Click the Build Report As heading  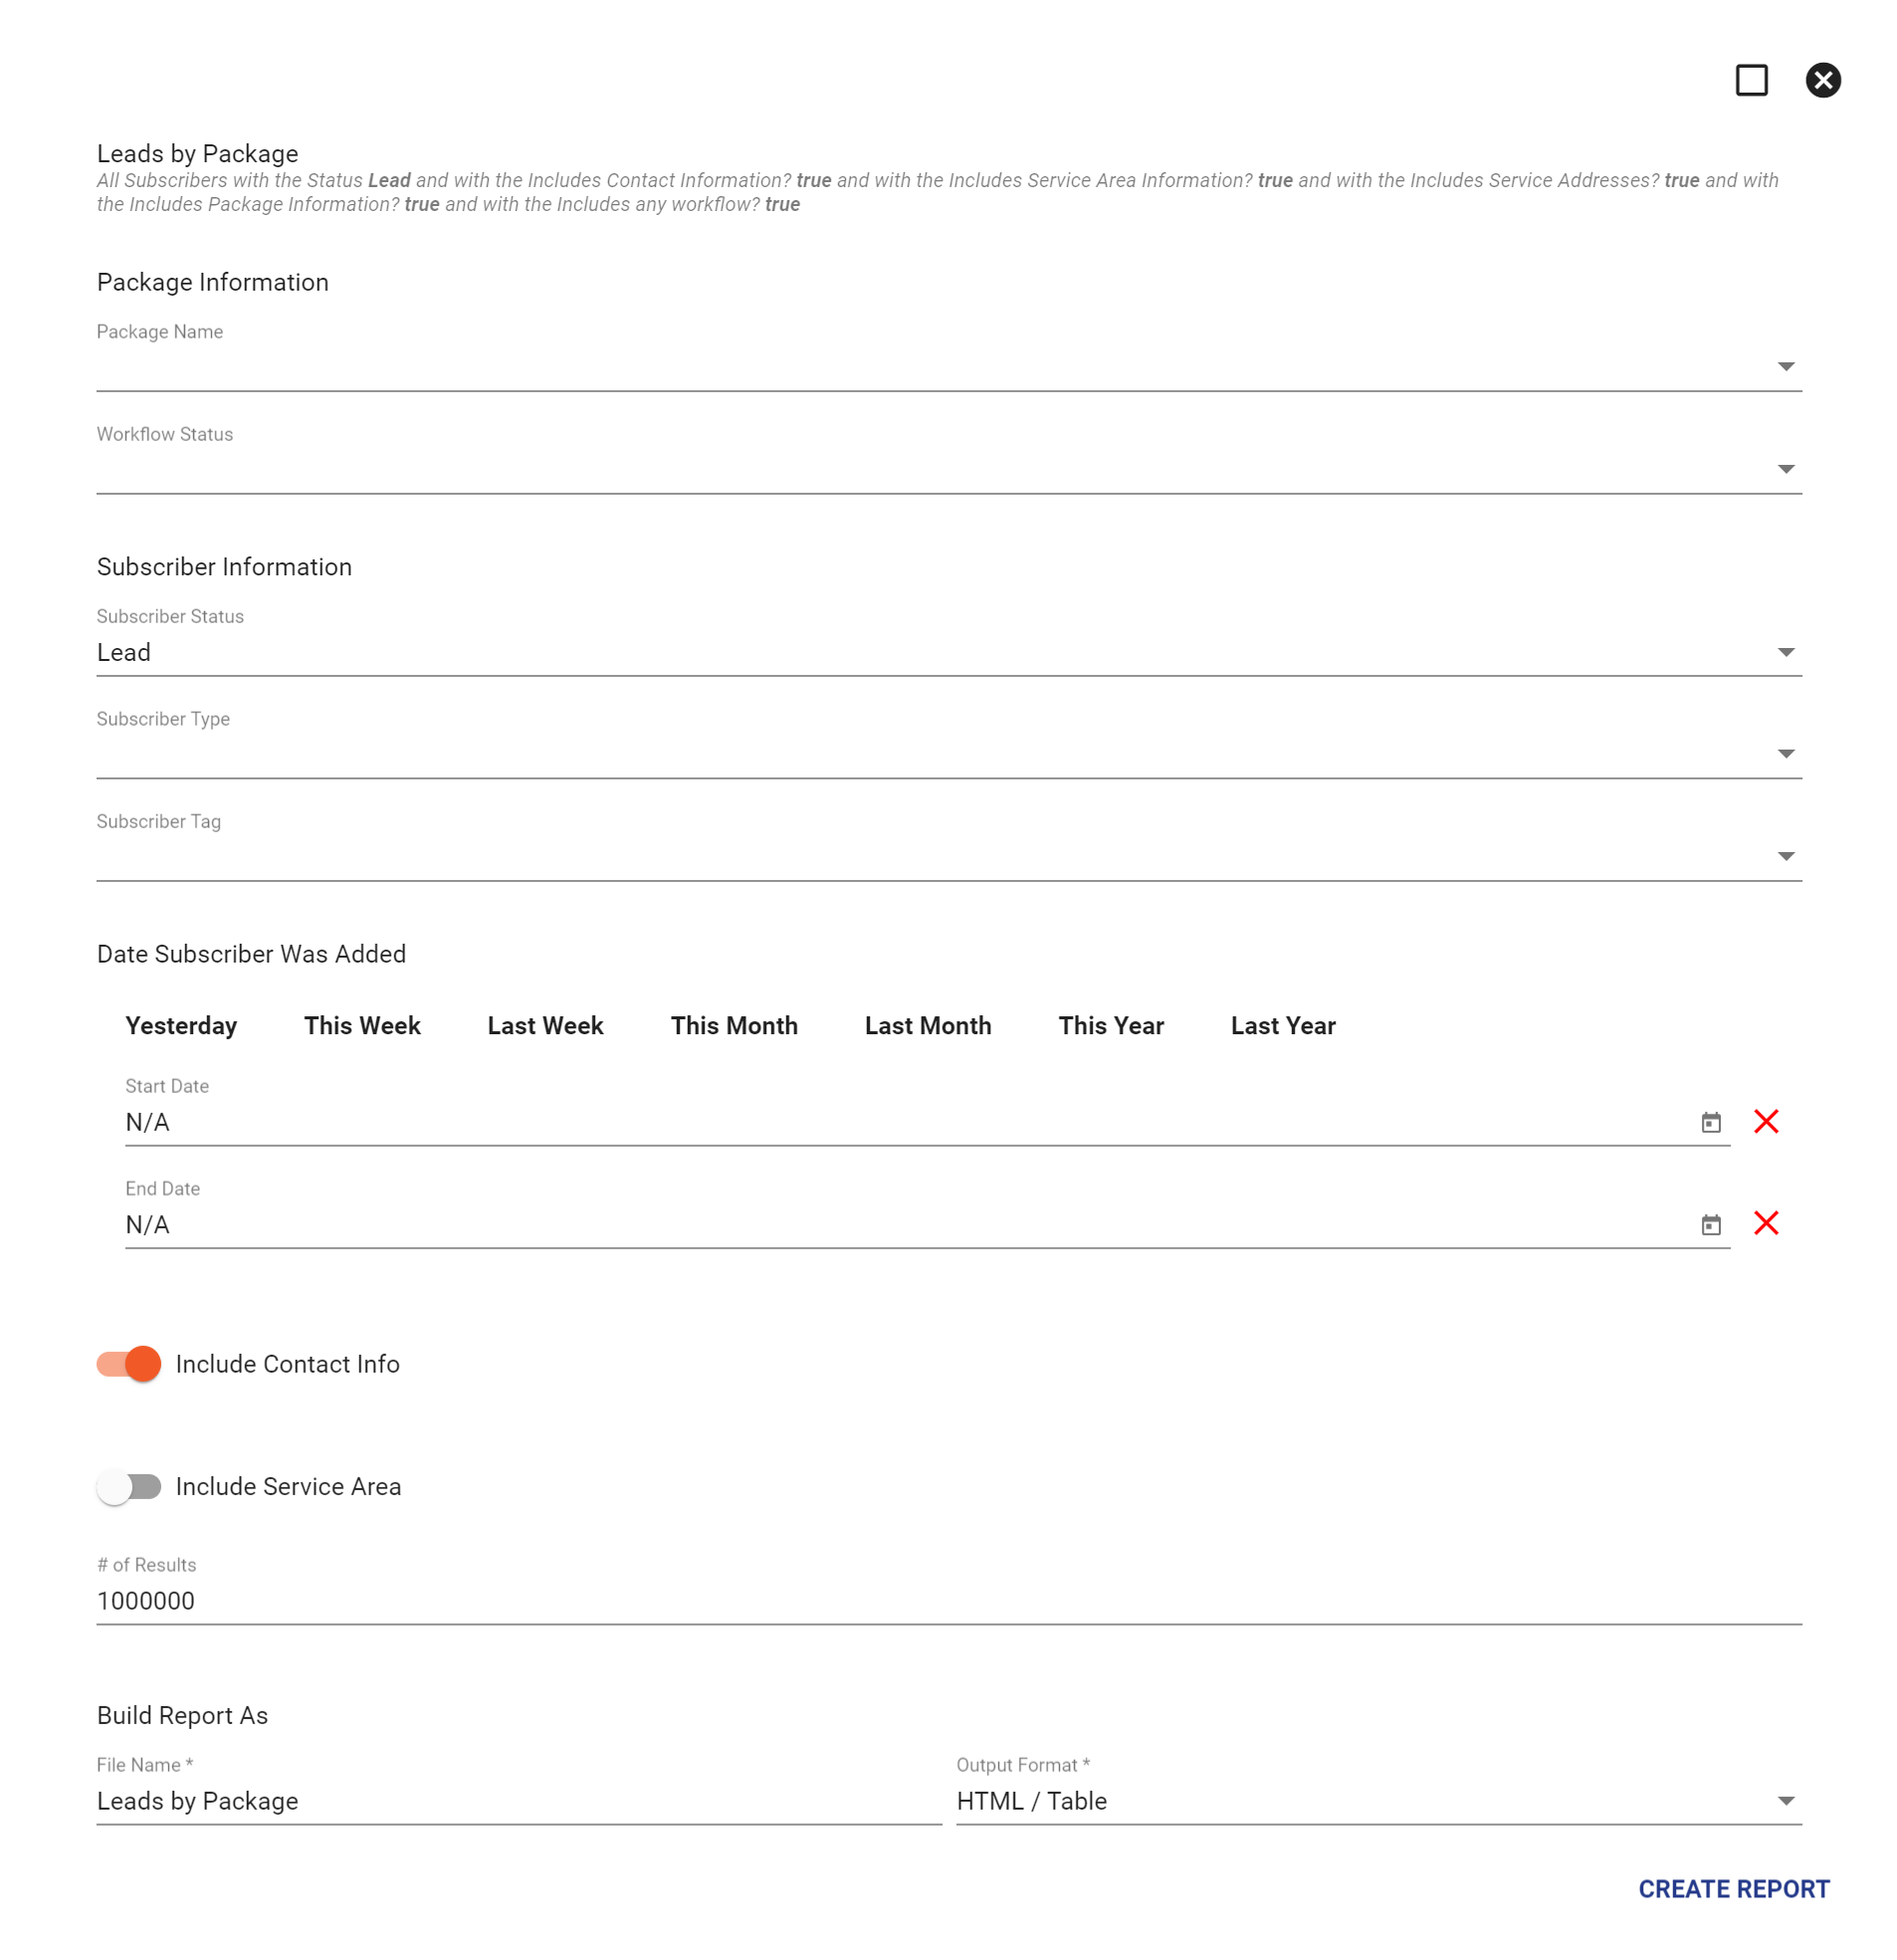point(182,1715)
